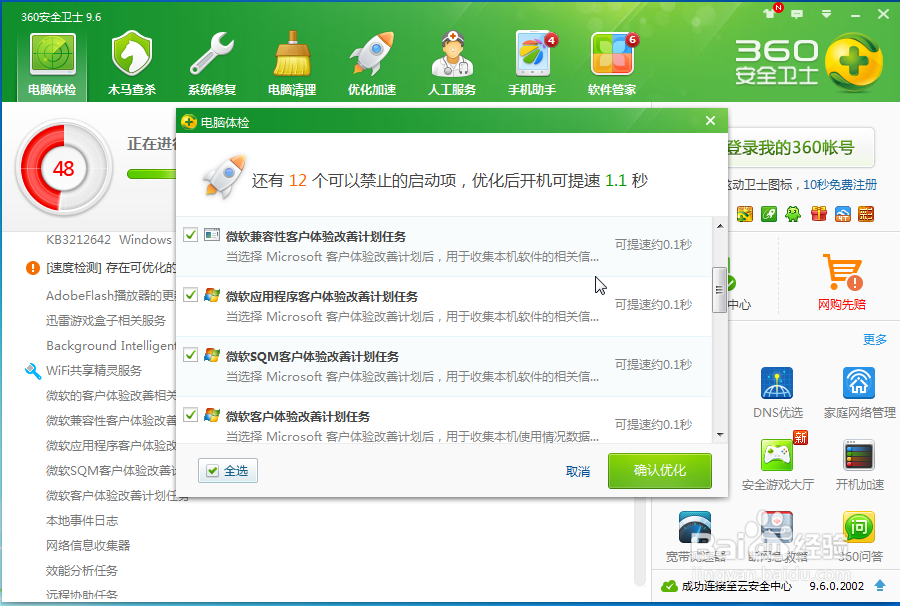
Task: Click the calendar privilege icon on the far right
Action: tap(866, 214)
